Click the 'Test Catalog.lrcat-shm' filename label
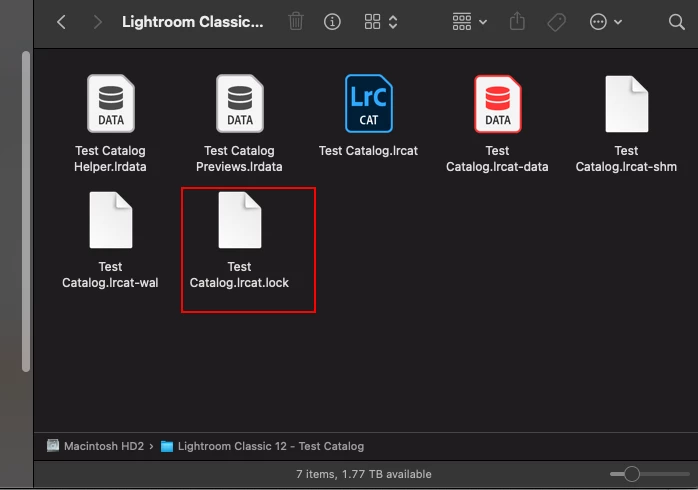Image resolution: width=698 pixels, height=490 pixels. point(626,159)
